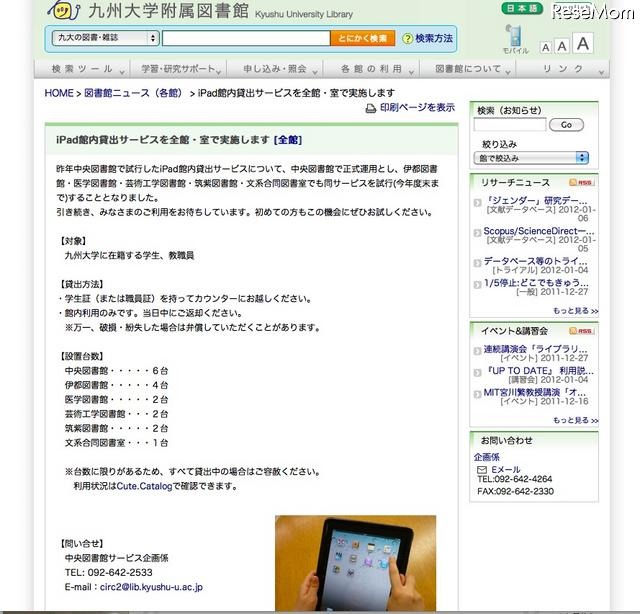Click the iPad photo thumbnail
This screenshot has height=614, width=640.
pos(356,563)
